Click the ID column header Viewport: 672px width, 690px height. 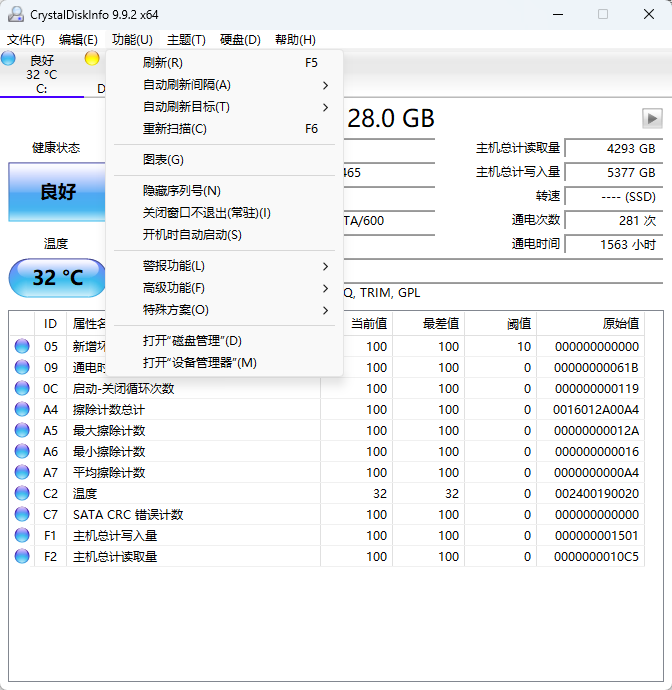tap(50, 324)
